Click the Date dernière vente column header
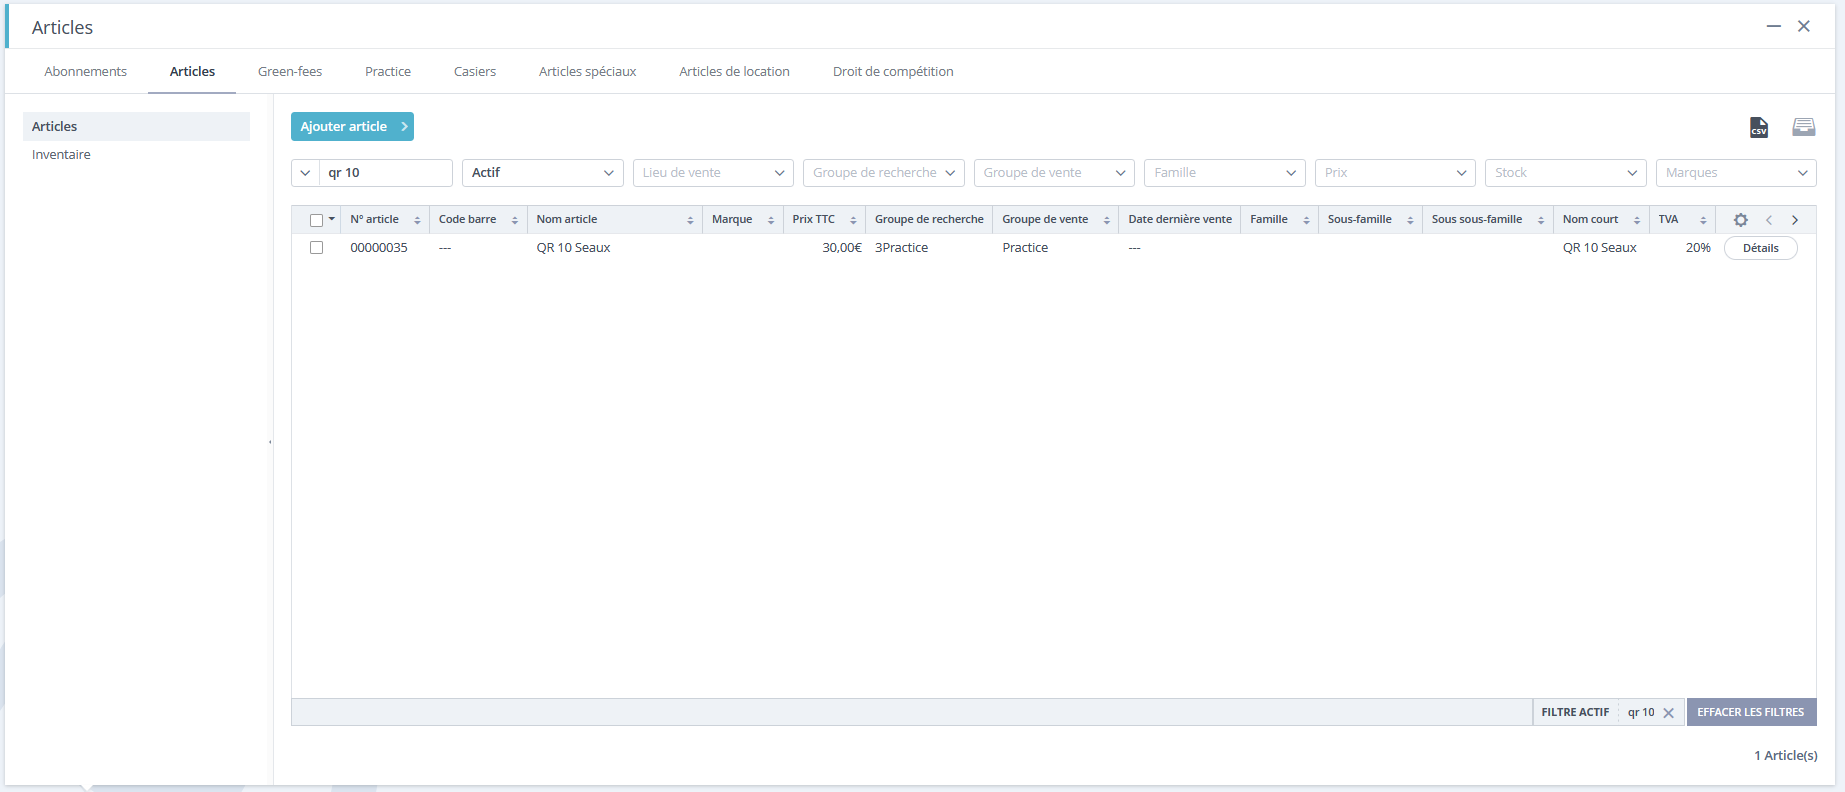Image resolution: width=1845 pixels, height=792 pixels. [1180, 220]
